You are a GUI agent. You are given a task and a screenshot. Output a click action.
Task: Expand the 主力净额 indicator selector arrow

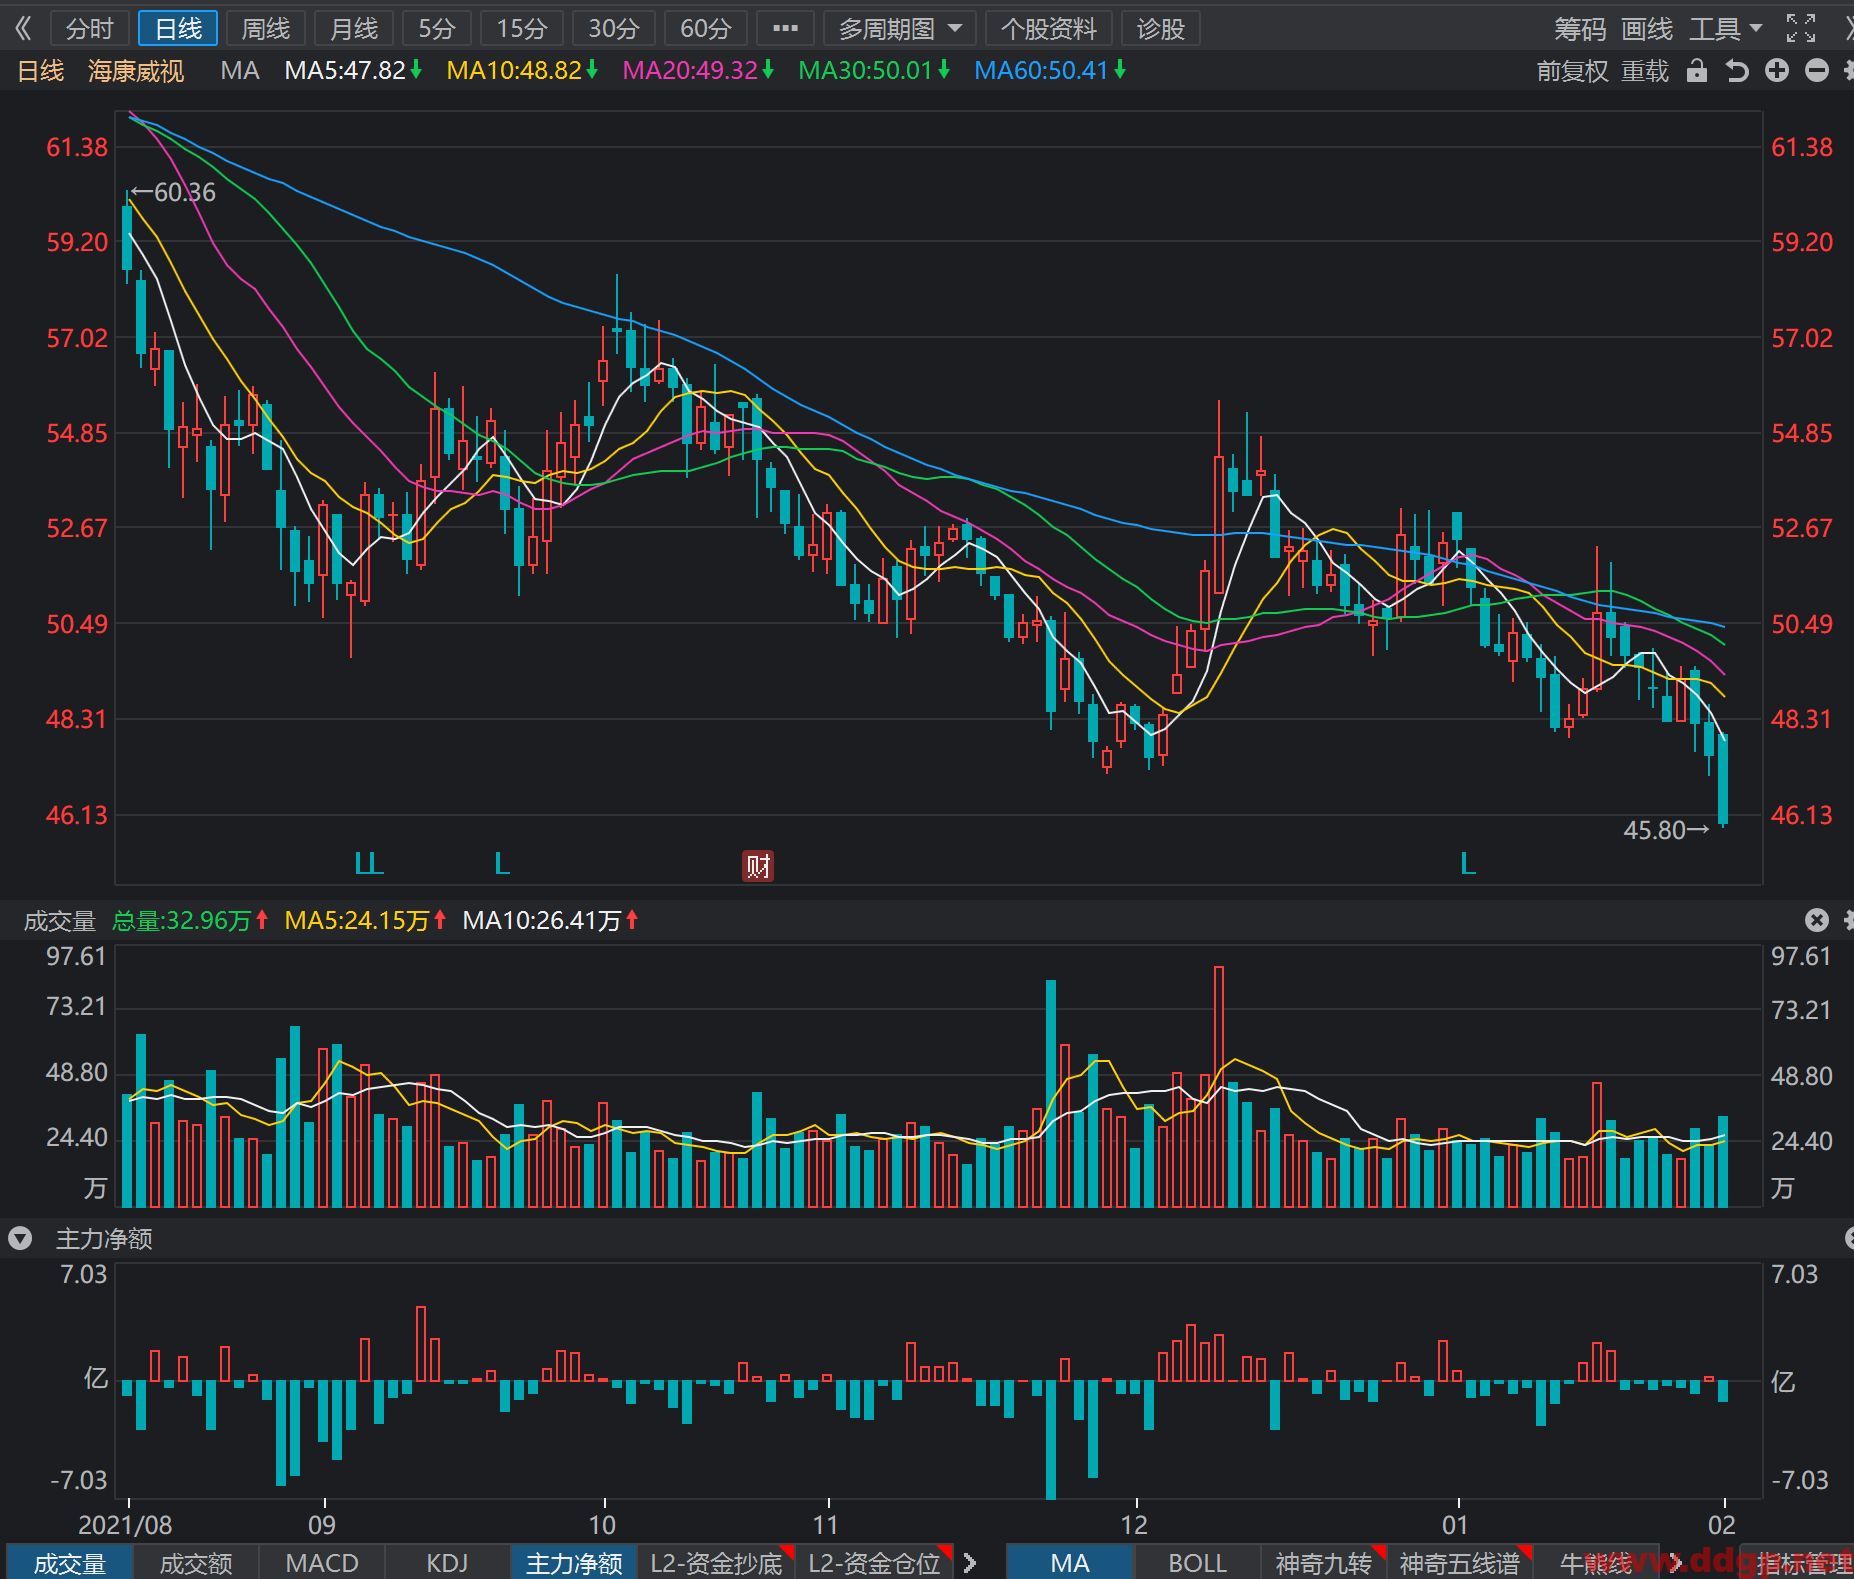(x=20, y=1239)
